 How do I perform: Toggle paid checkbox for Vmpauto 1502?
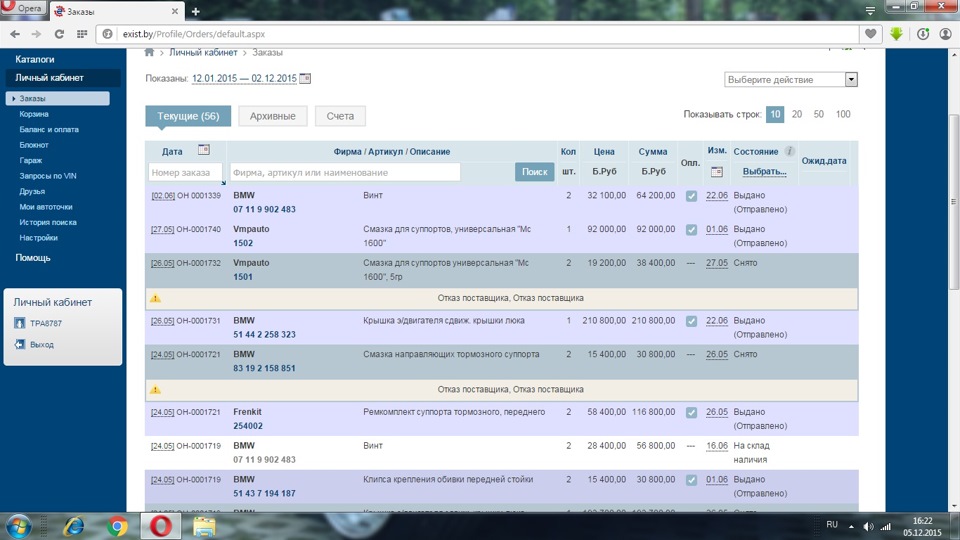point(691,230)
